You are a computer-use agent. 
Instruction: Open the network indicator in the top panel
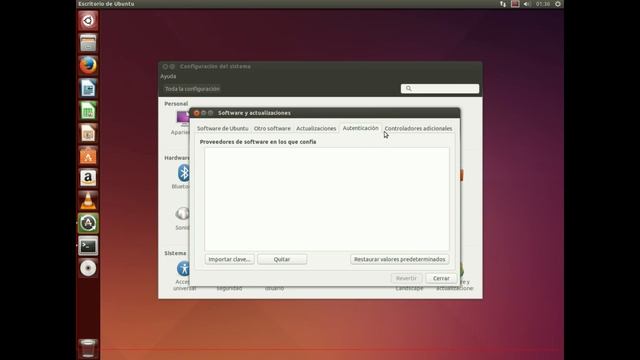(x=503, y=4)
